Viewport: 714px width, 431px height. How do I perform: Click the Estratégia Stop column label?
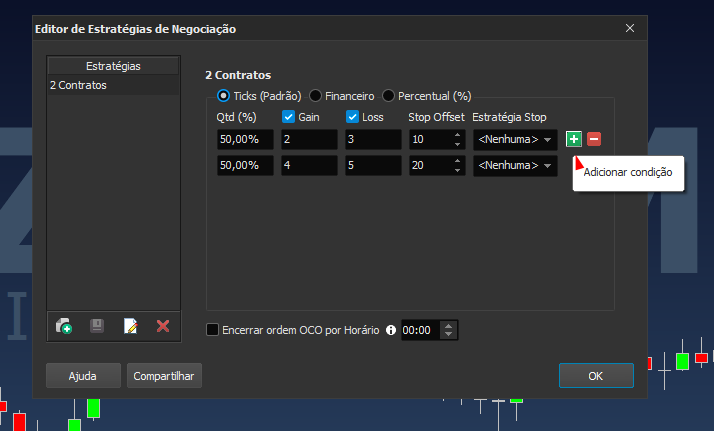(509, 117)
